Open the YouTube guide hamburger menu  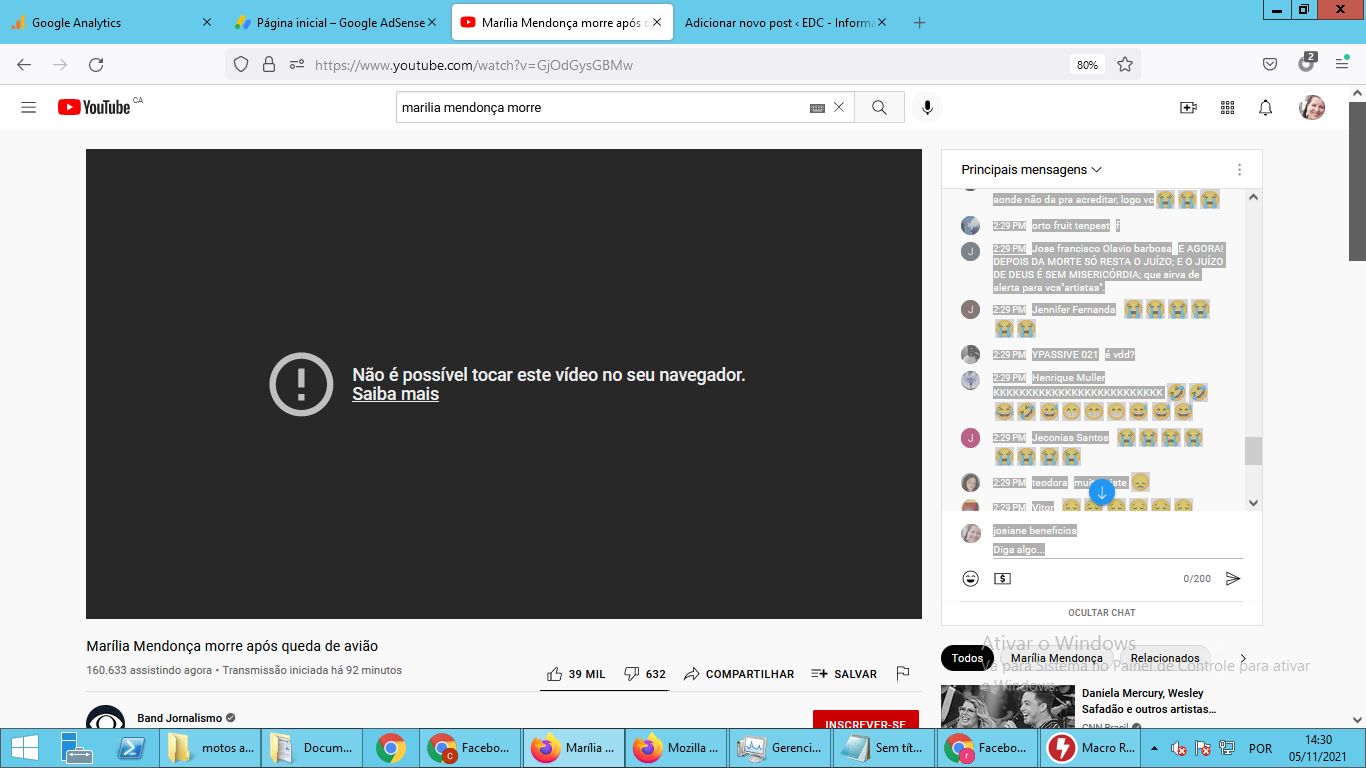coord(28,107)
